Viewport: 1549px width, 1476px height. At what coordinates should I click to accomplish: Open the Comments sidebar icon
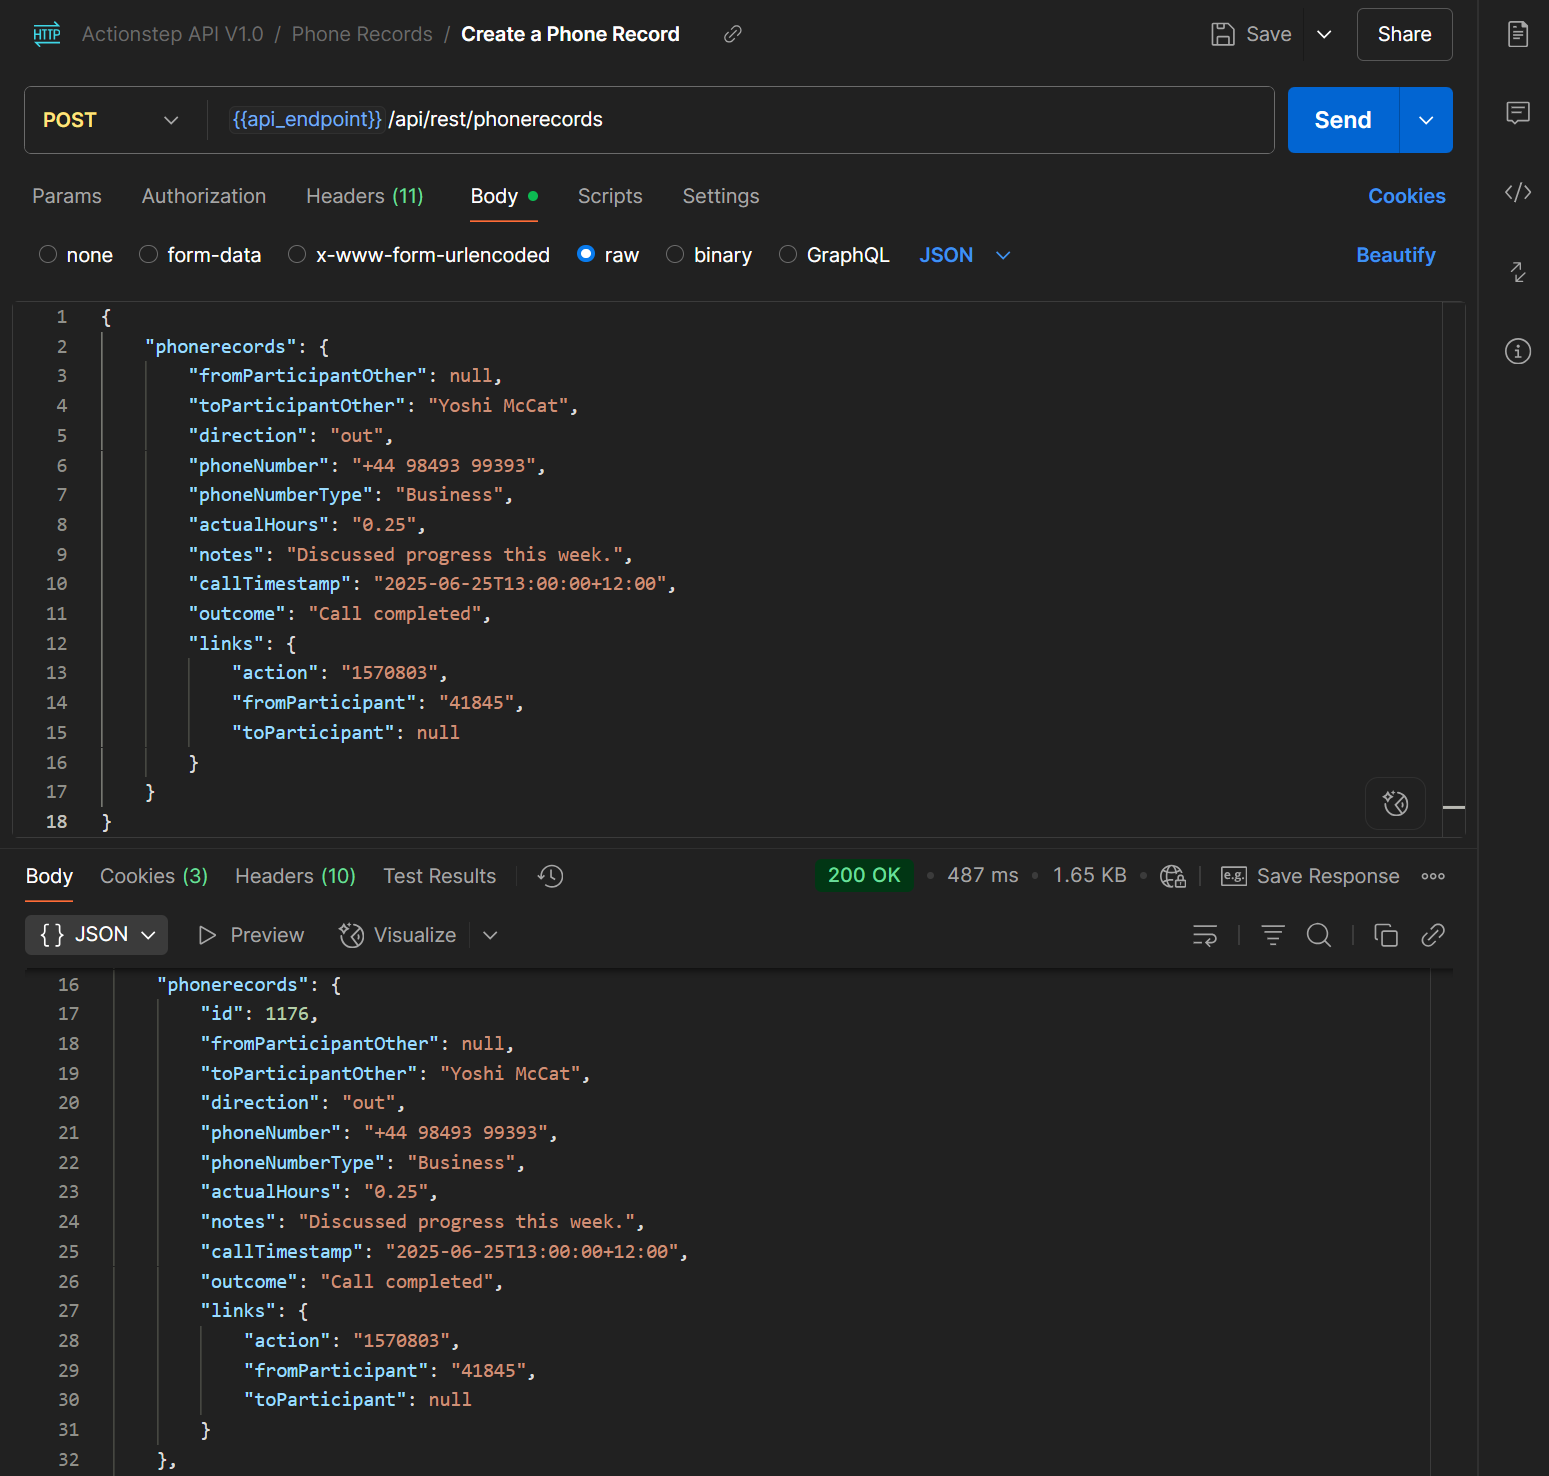[1518, 112]
